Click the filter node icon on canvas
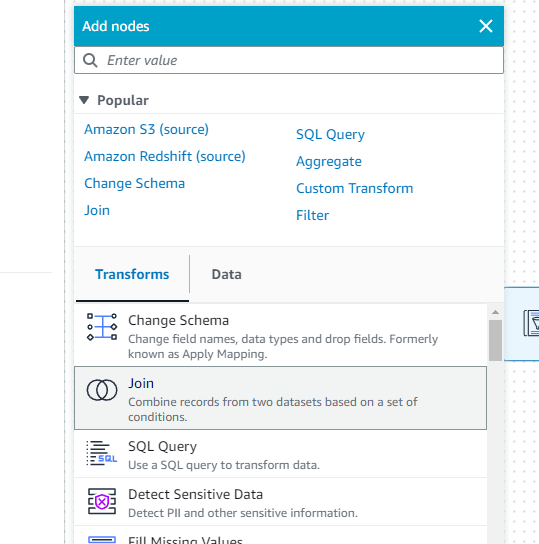The height and width of the screenshot is (544, 539). [x=532, y=323]
